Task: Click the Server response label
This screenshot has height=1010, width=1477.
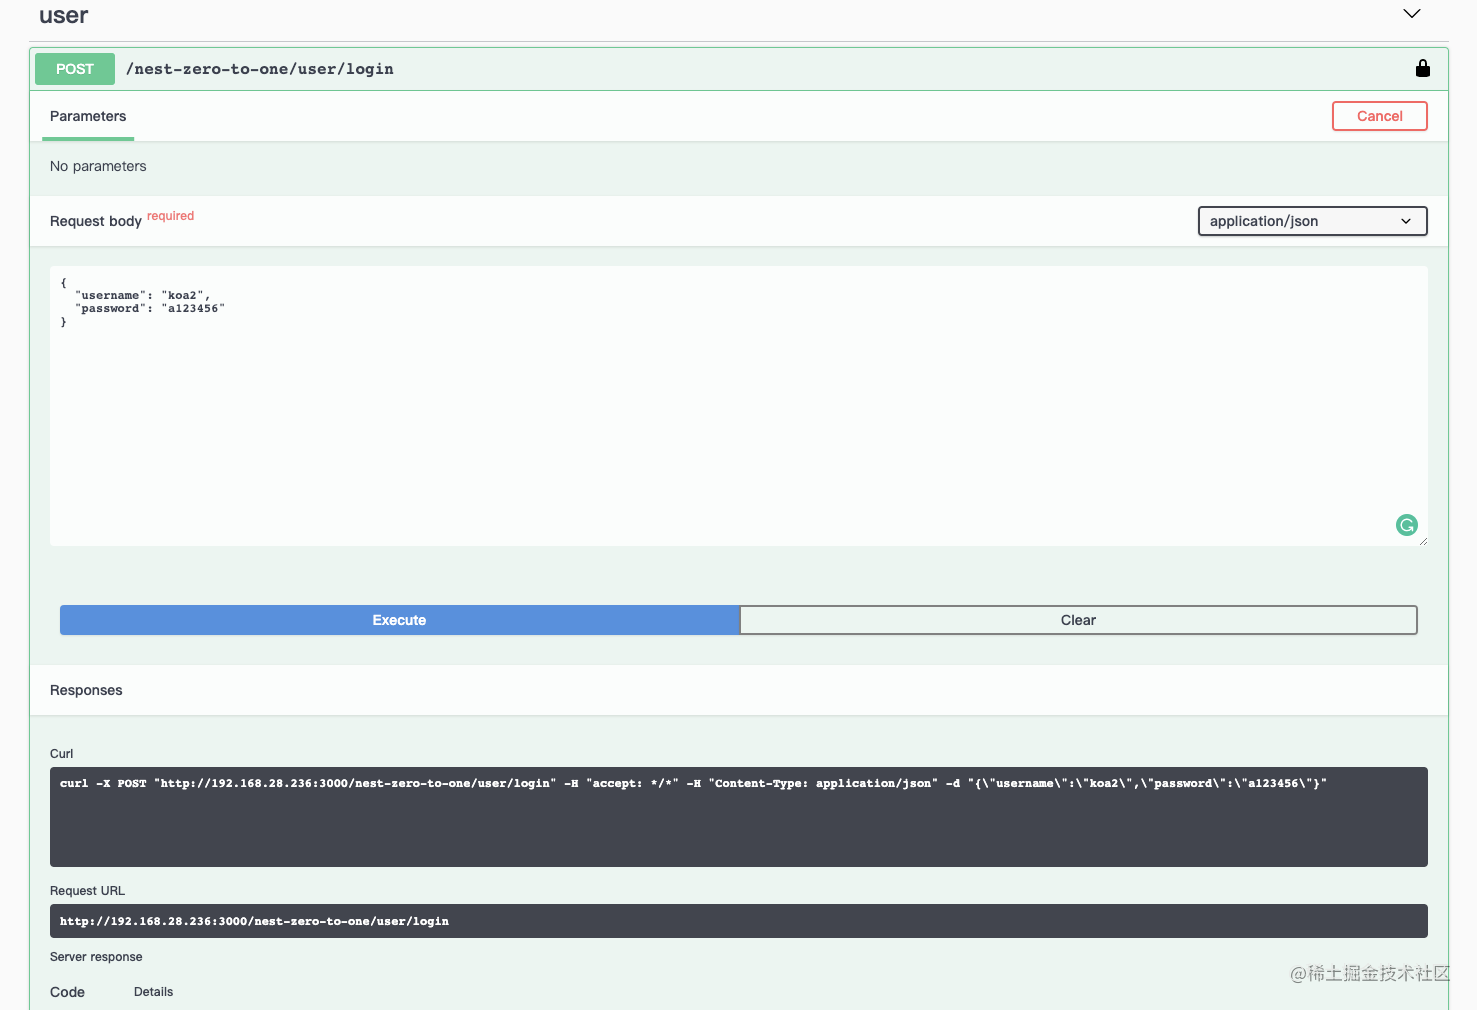Action: click(x=96, y=957)
